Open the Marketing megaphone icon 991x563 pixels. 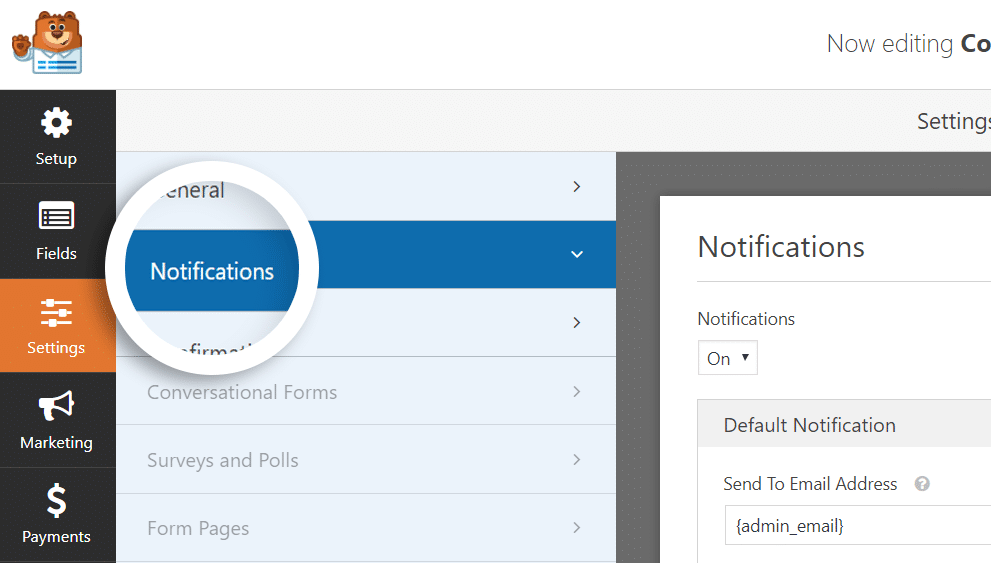(x=56, y=406)
